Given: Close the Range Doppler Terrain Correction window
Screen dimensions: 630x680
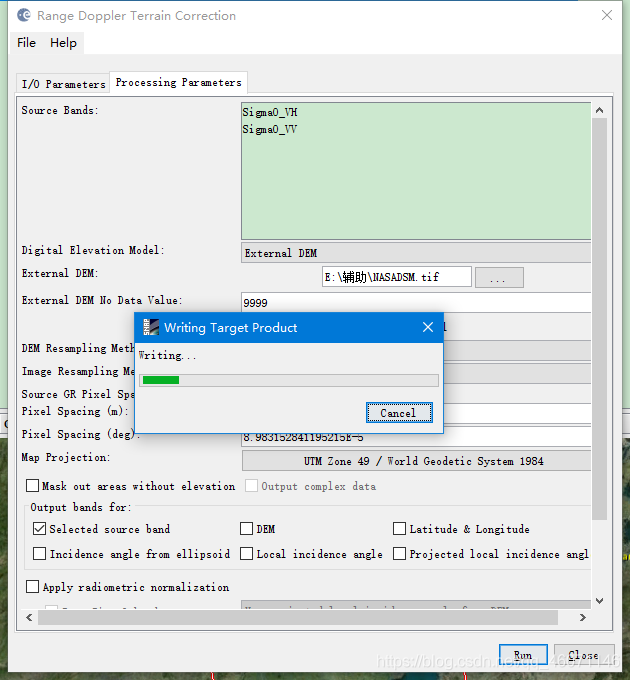Looking at the screenshot, I should click(x=607, y=16).
